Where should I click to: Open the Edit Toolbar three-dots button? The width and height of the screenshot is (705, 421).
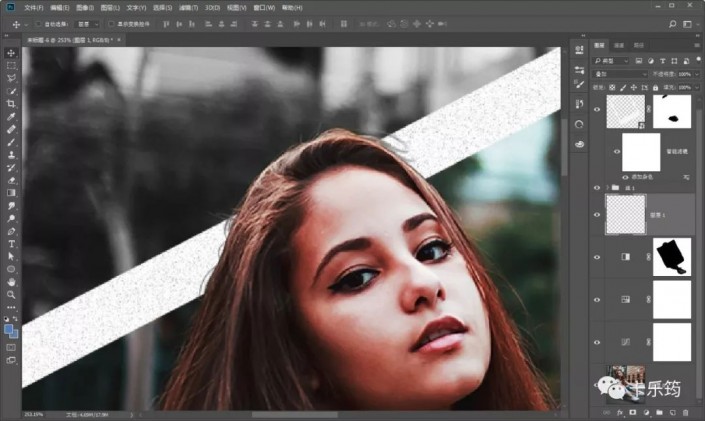(11, 308)
